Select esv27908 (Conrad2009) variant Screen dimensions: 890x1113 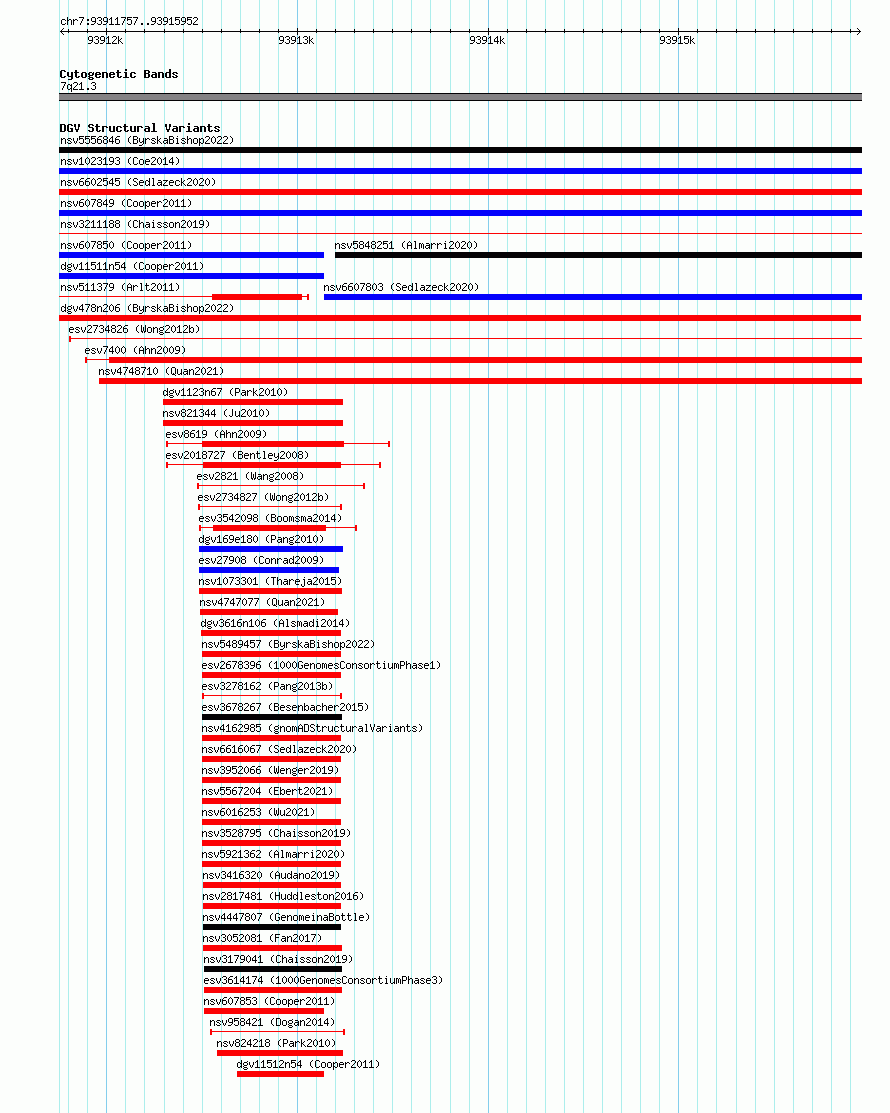[269, 570]
